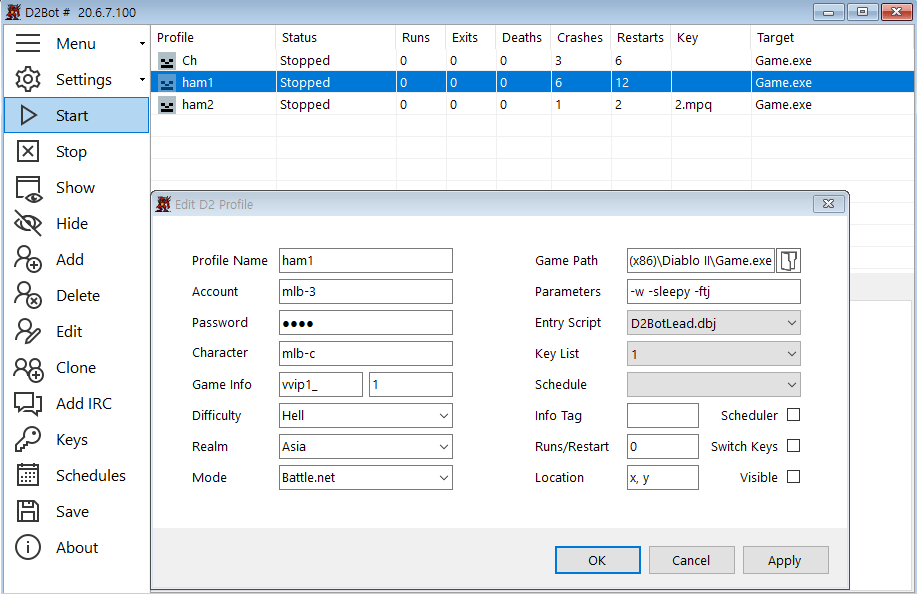Image resolution: width=917 pixels, height=594 pixels.
Task: Open the Menu item in sidebar
Action: [76, 43]
